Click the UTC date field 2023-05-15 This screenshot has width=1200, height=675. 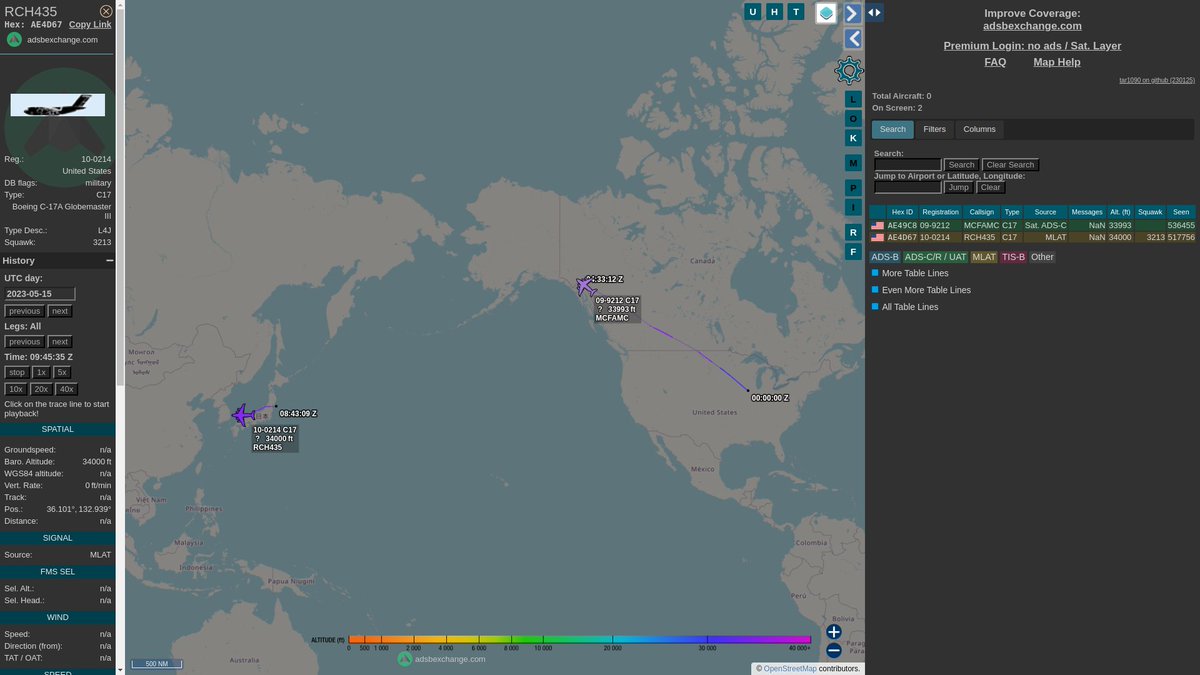pos(40,294)
